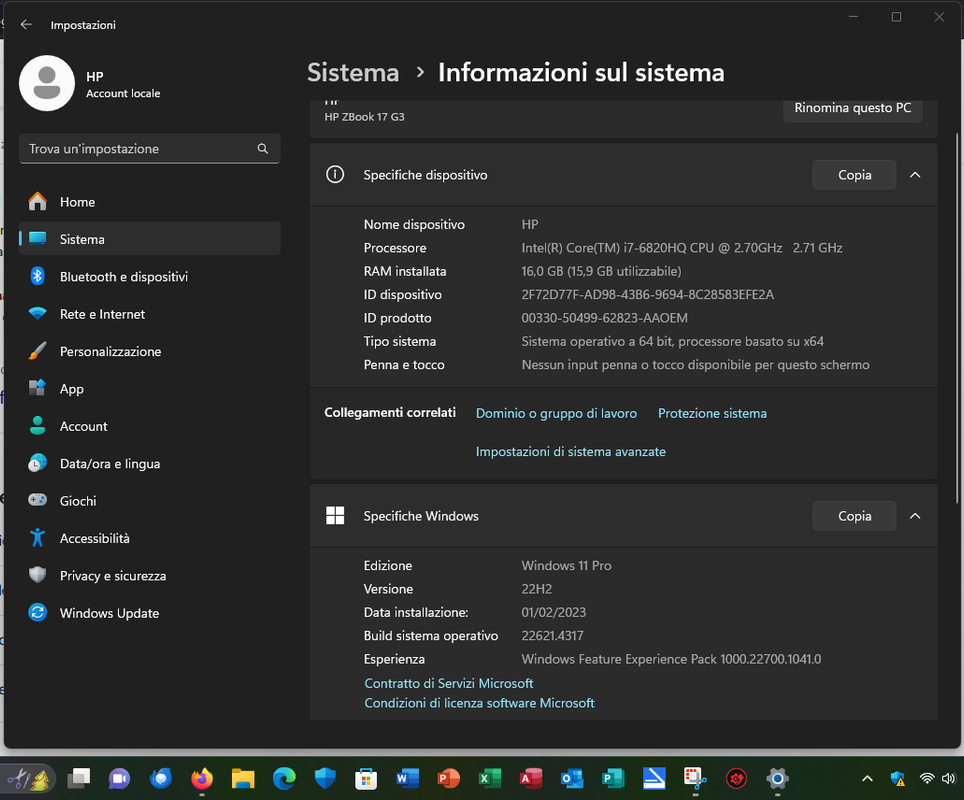This screenshot has width=964, height=800.
Task: Launch PowerPoint from the taskbar
Action: (448, 778)
